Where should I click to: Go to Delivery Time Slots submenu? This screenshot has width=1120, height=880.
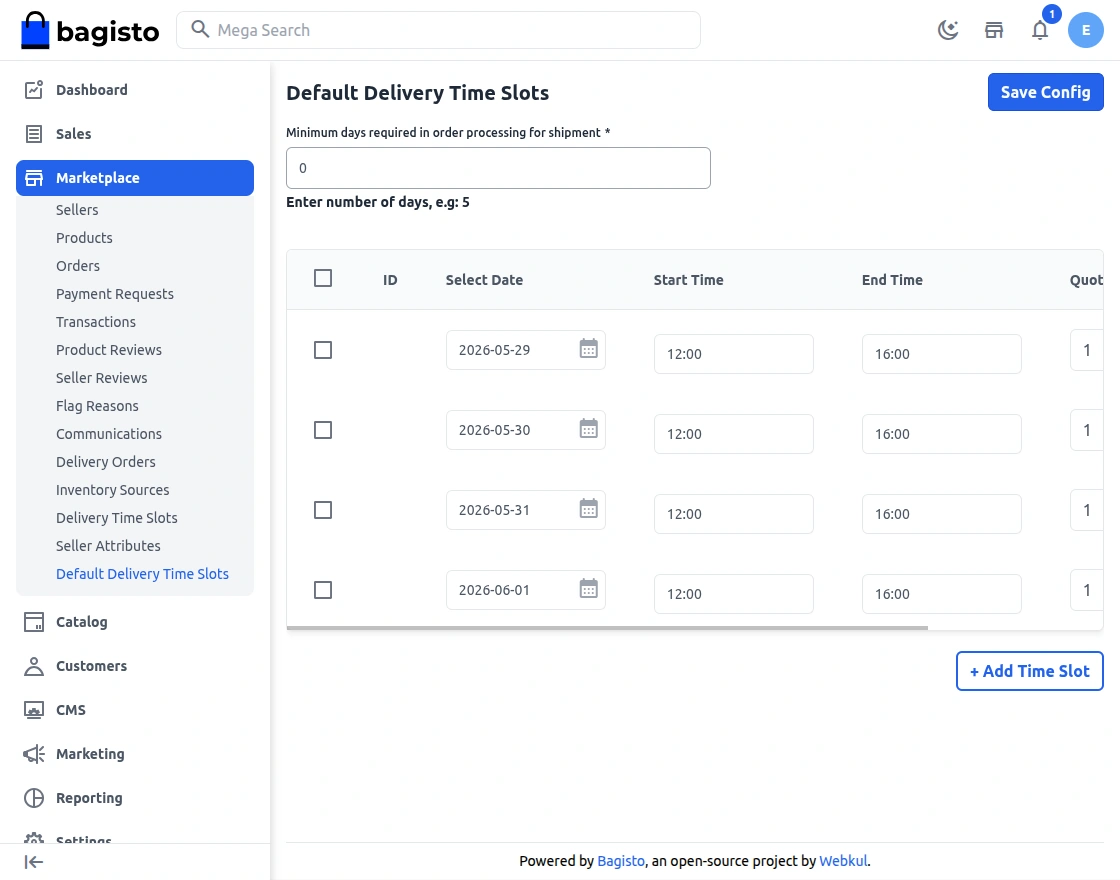tap(116, 517)
